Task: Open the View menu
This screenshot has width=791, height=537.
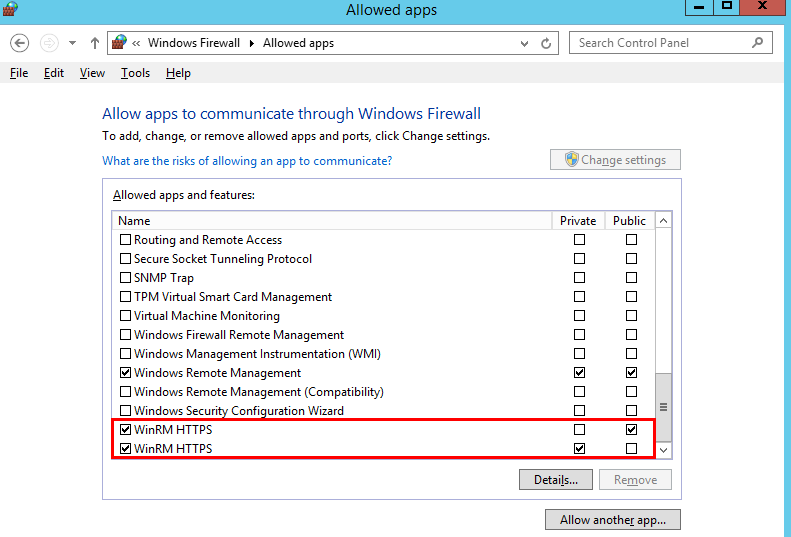Action: 92,73
